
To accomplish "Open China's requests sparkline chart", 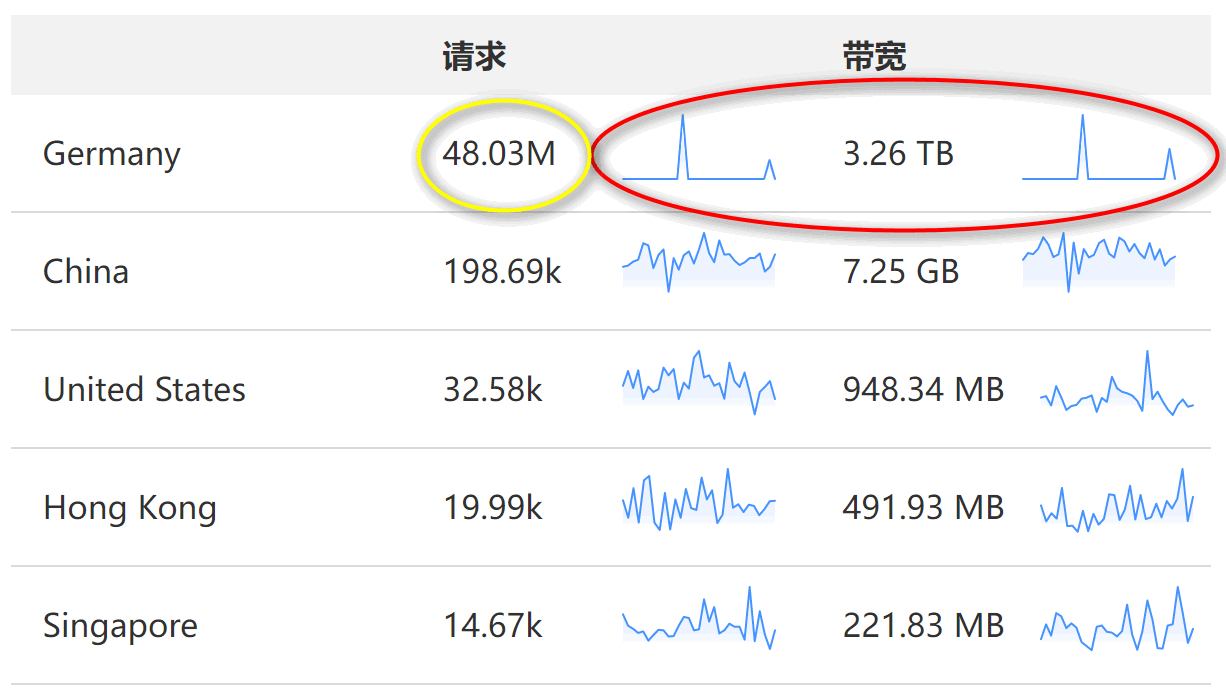I will (698, 262).
